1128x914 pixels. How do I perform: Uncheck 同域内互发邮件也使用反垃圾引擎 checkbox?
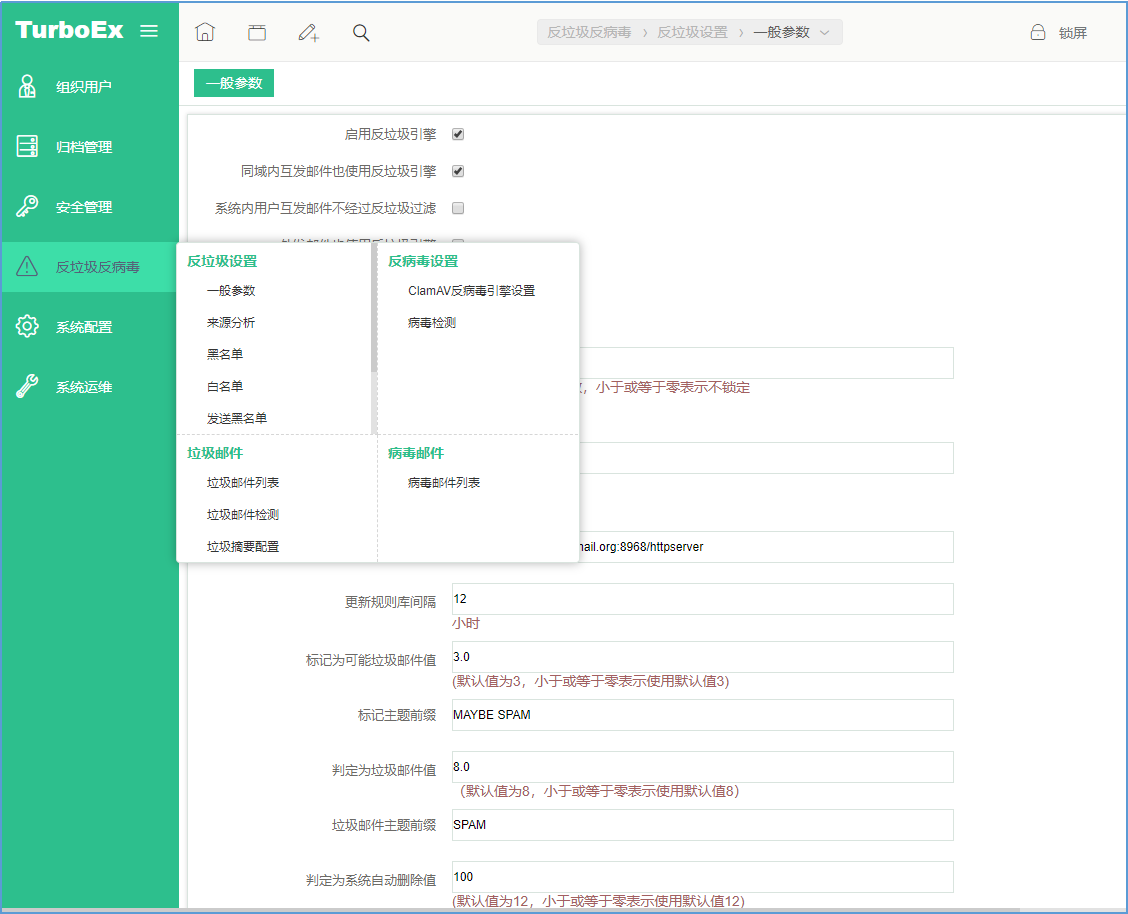coord(458,171)
